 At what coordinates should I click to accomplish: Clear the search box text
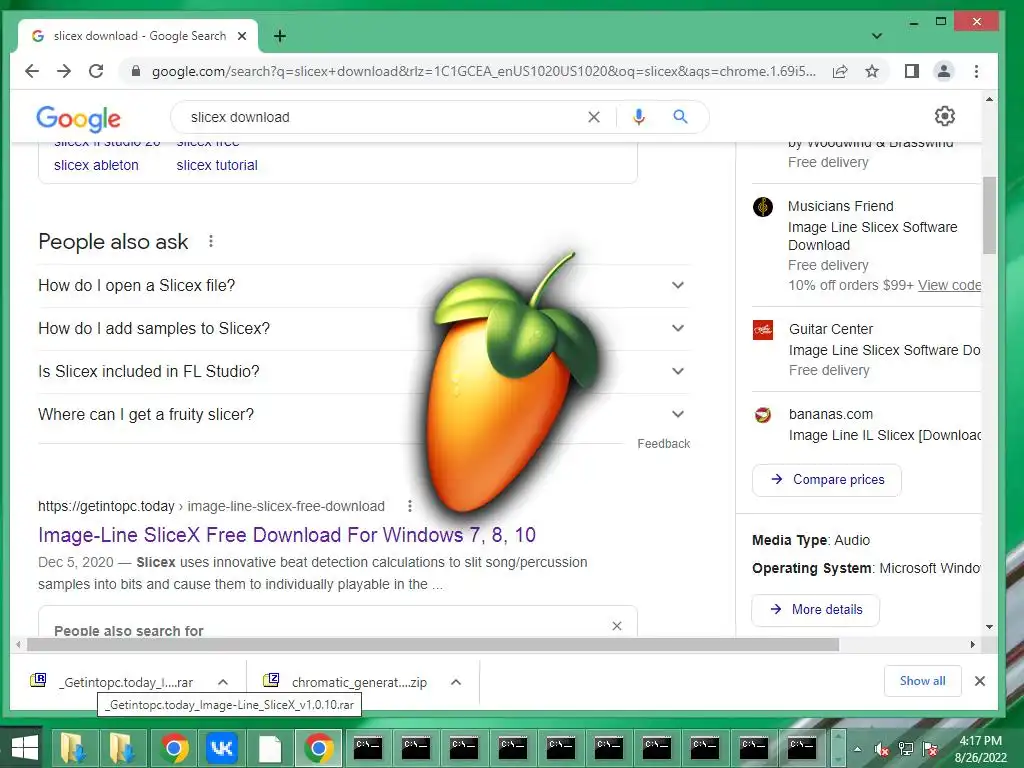coord(594,117)
